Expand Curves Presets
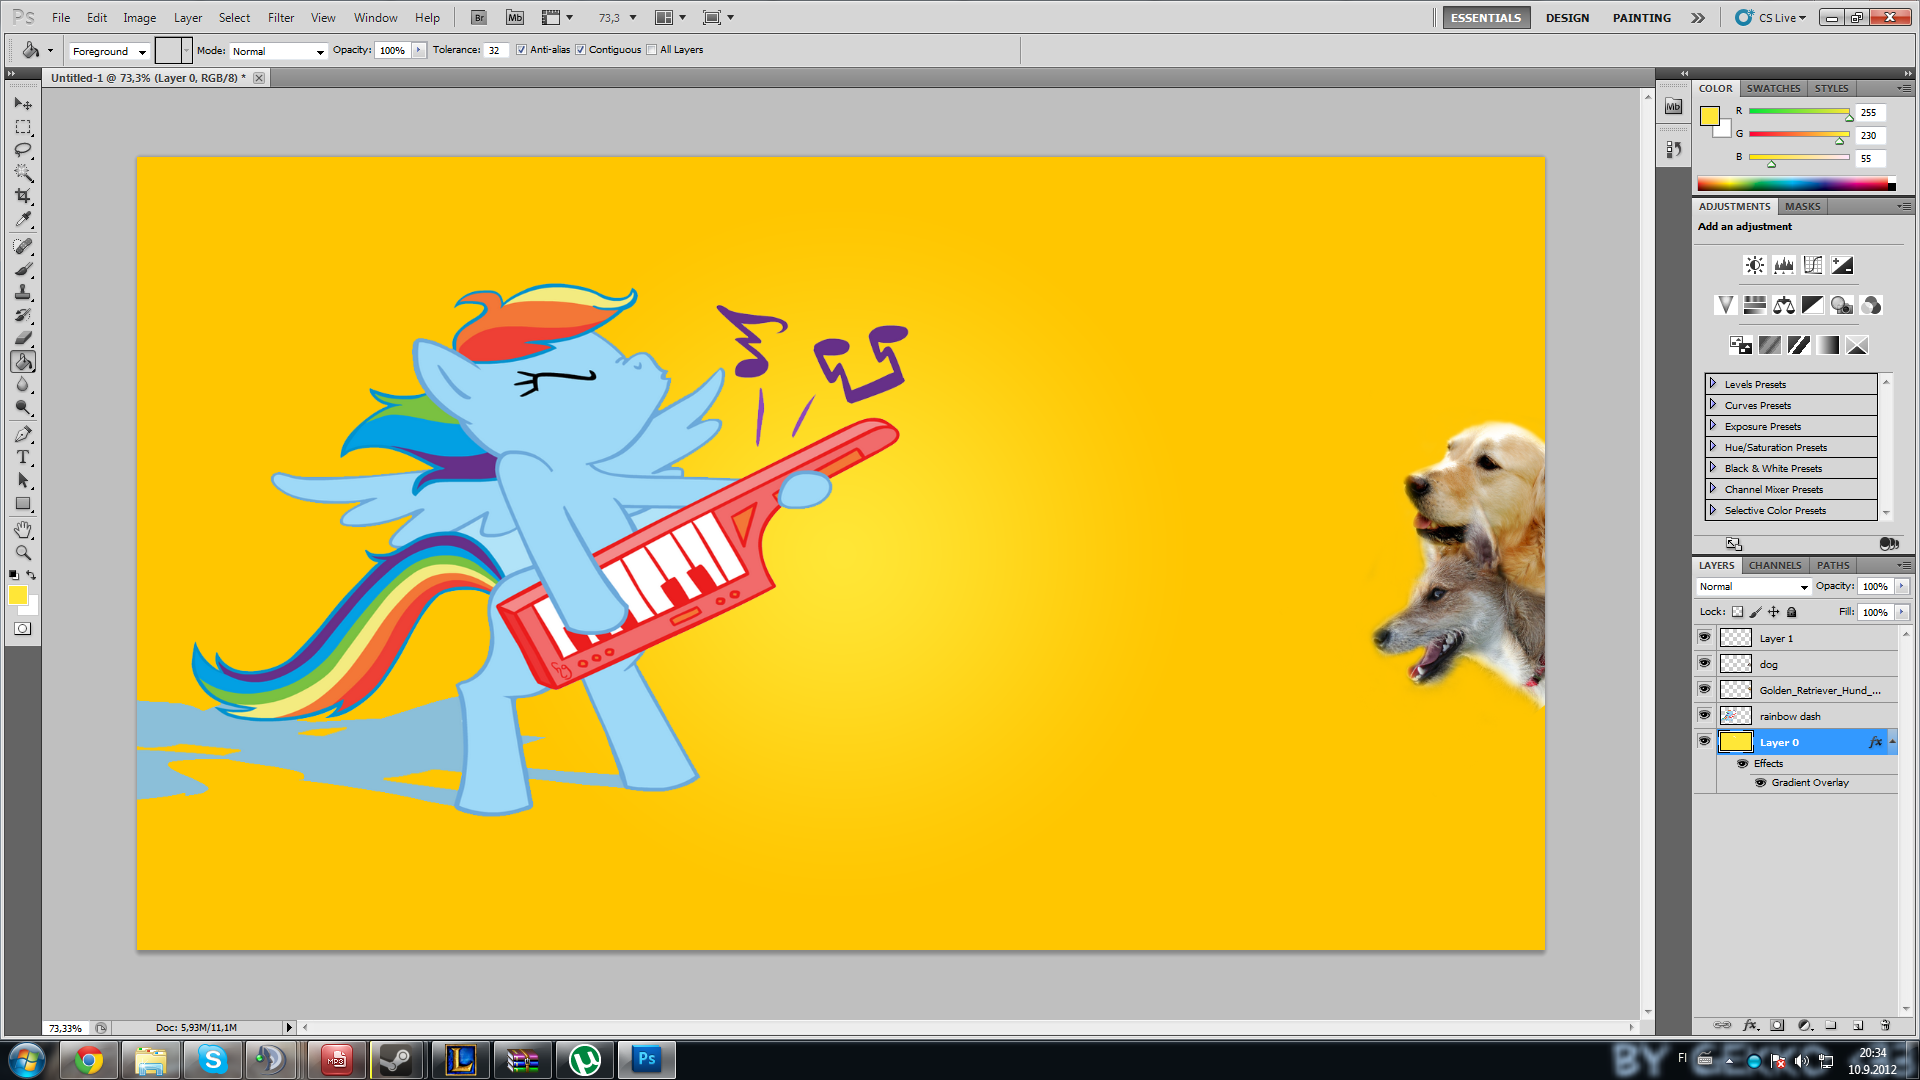 pos(1712,405)
